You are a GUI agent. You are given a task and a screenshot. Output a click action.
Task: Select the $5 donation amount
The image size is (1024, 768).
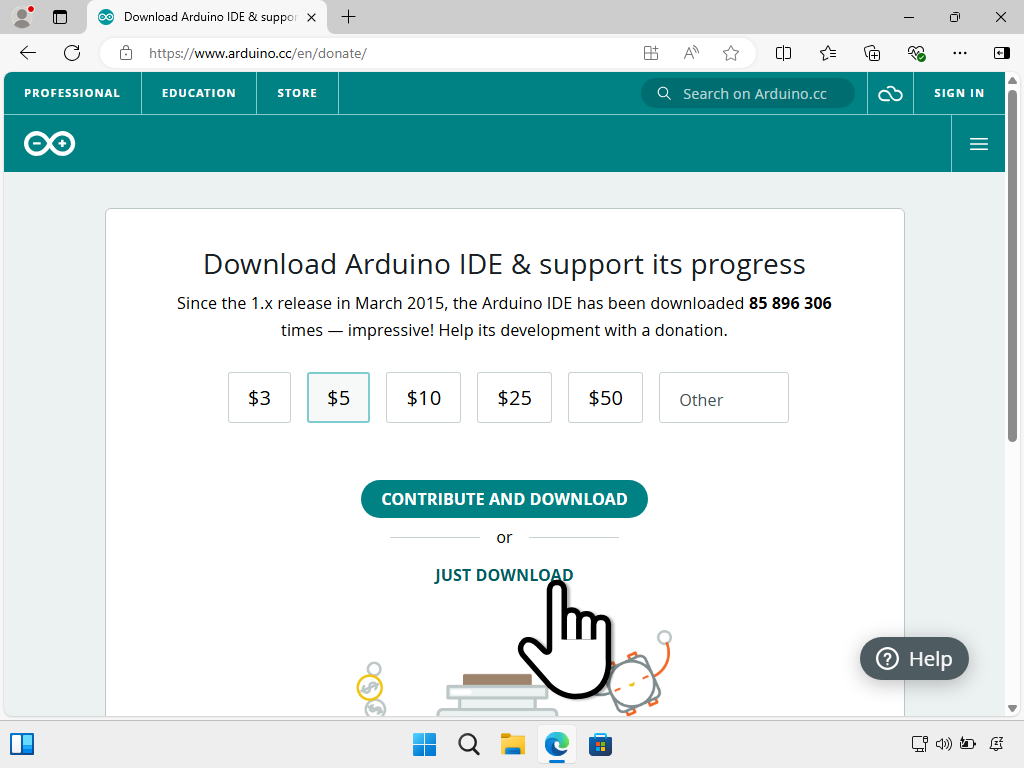tap(338, 398)
